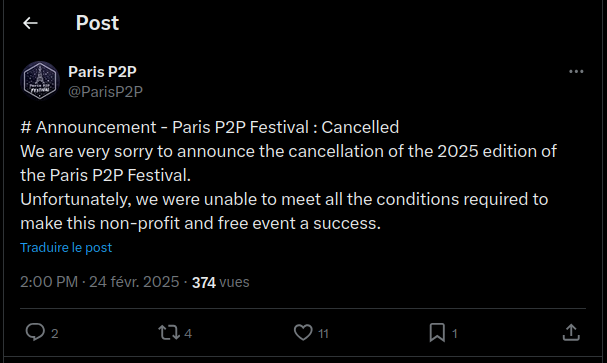This screenshot has width=607, height=363.
Task: Click the Post page heading
Action: pos(97,23)
